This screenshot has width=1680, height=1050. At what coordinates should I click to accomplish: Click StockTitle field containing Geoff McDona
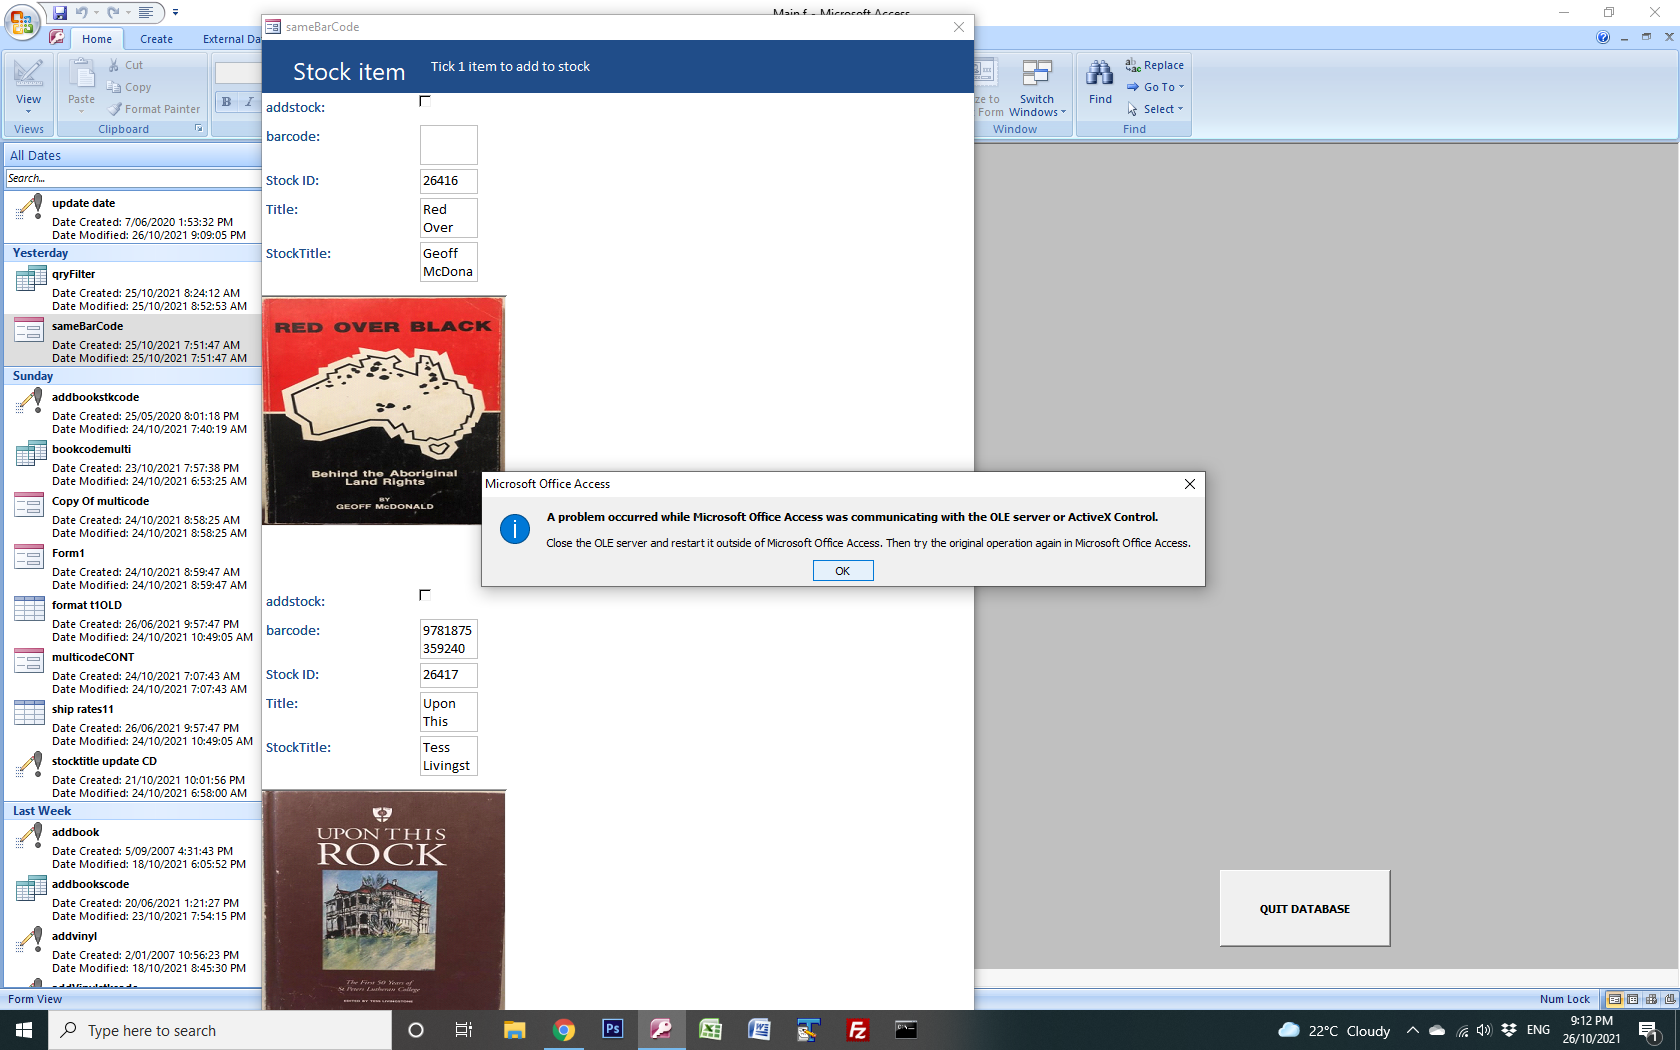coord(448,262)
